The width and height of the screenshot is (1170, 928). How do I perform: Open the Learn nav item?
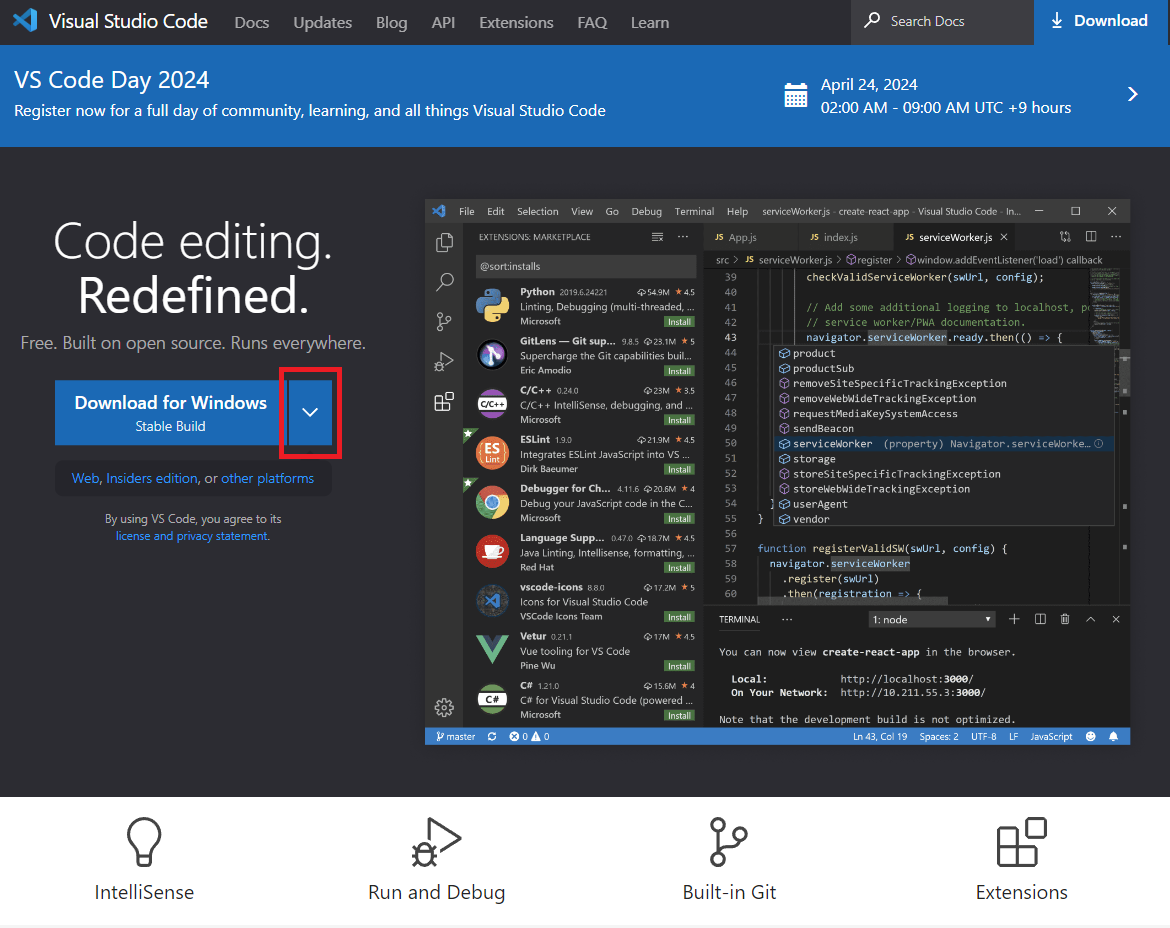[650, 22]
